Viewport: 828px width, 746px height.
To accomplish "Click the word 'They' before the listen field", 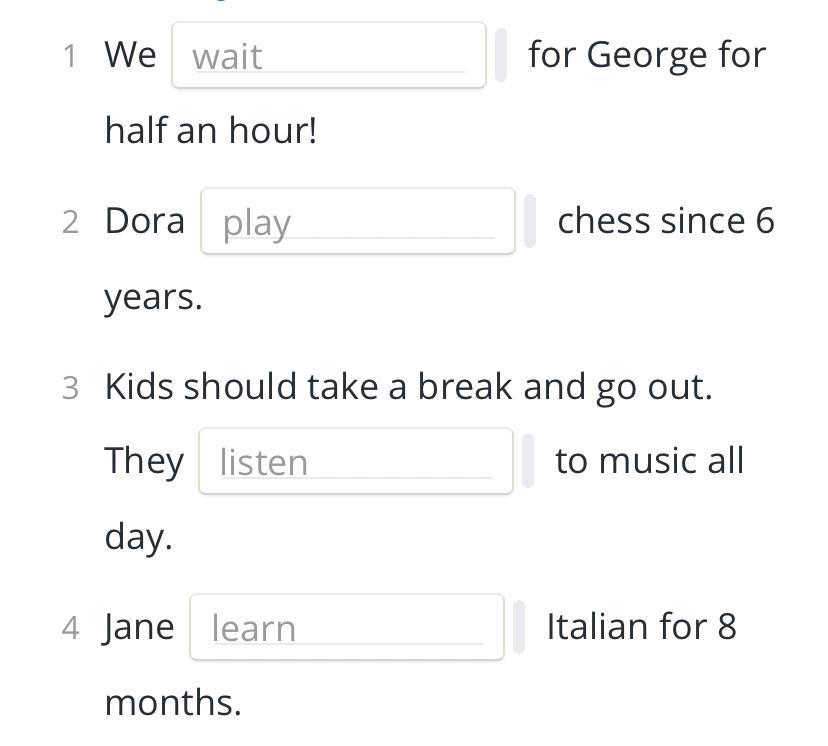I will pos(144,462).
